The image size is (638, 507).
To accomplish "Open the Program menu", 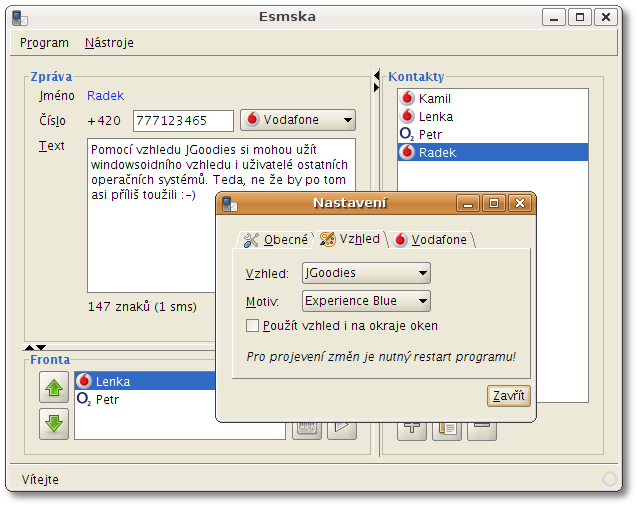I will pos(44,43).
